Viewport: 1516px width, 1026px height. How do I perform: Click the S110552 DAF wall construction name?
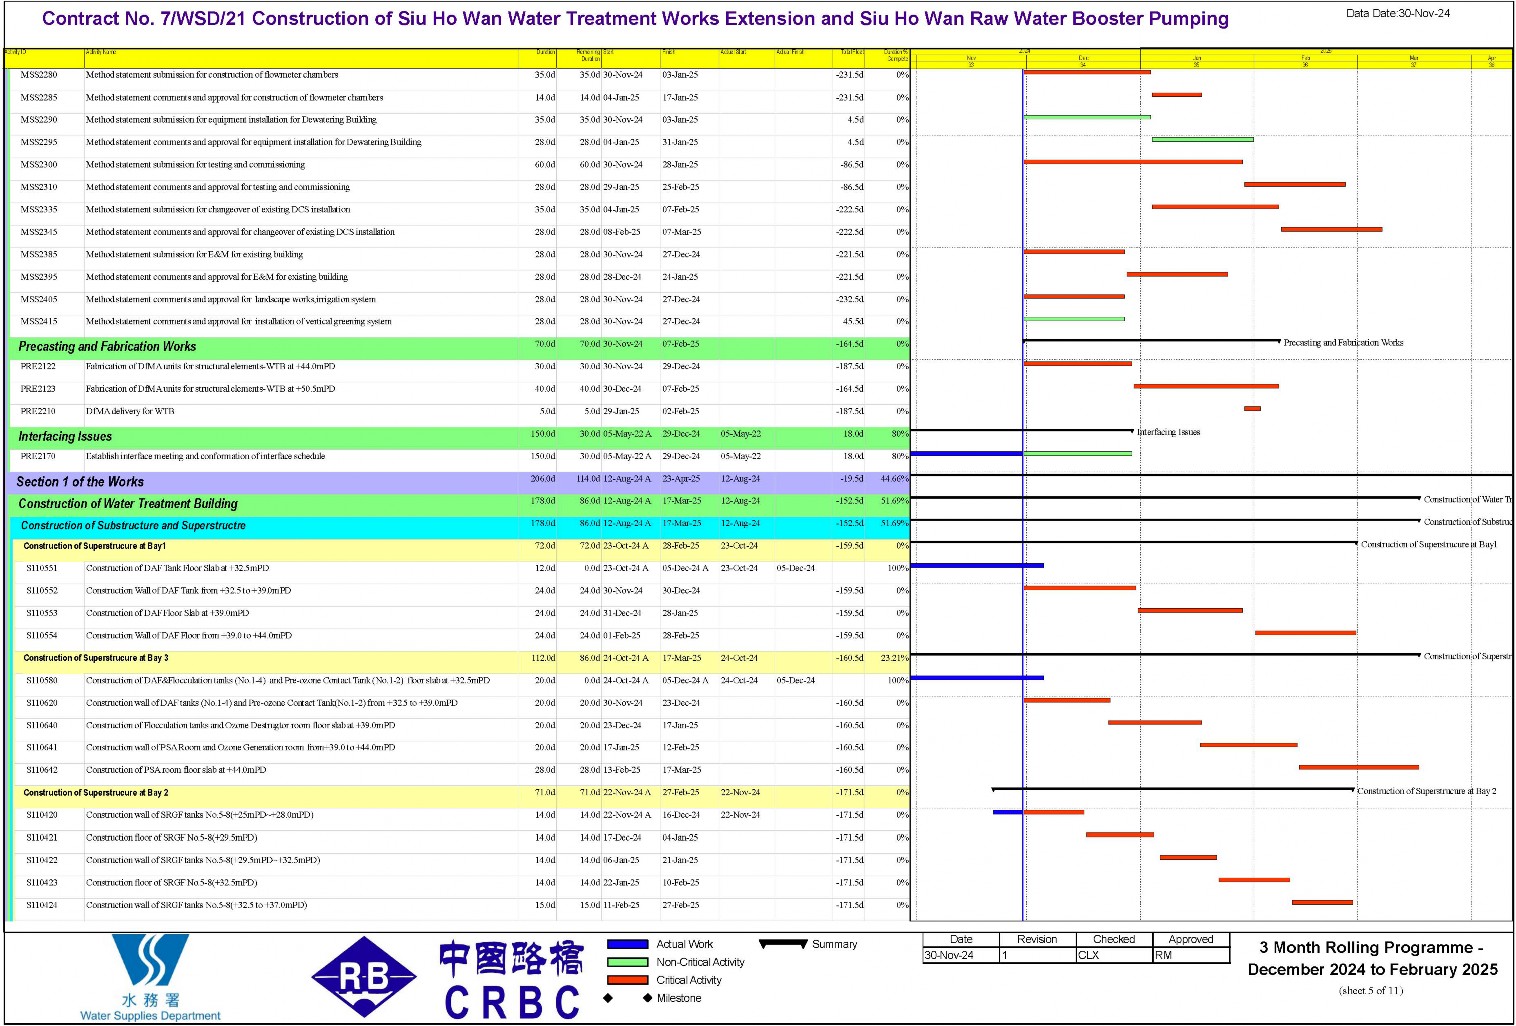pos(189,591)
